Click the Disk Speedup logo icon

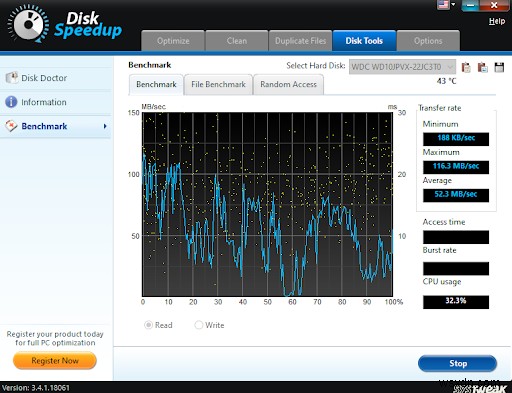[28, 24]
